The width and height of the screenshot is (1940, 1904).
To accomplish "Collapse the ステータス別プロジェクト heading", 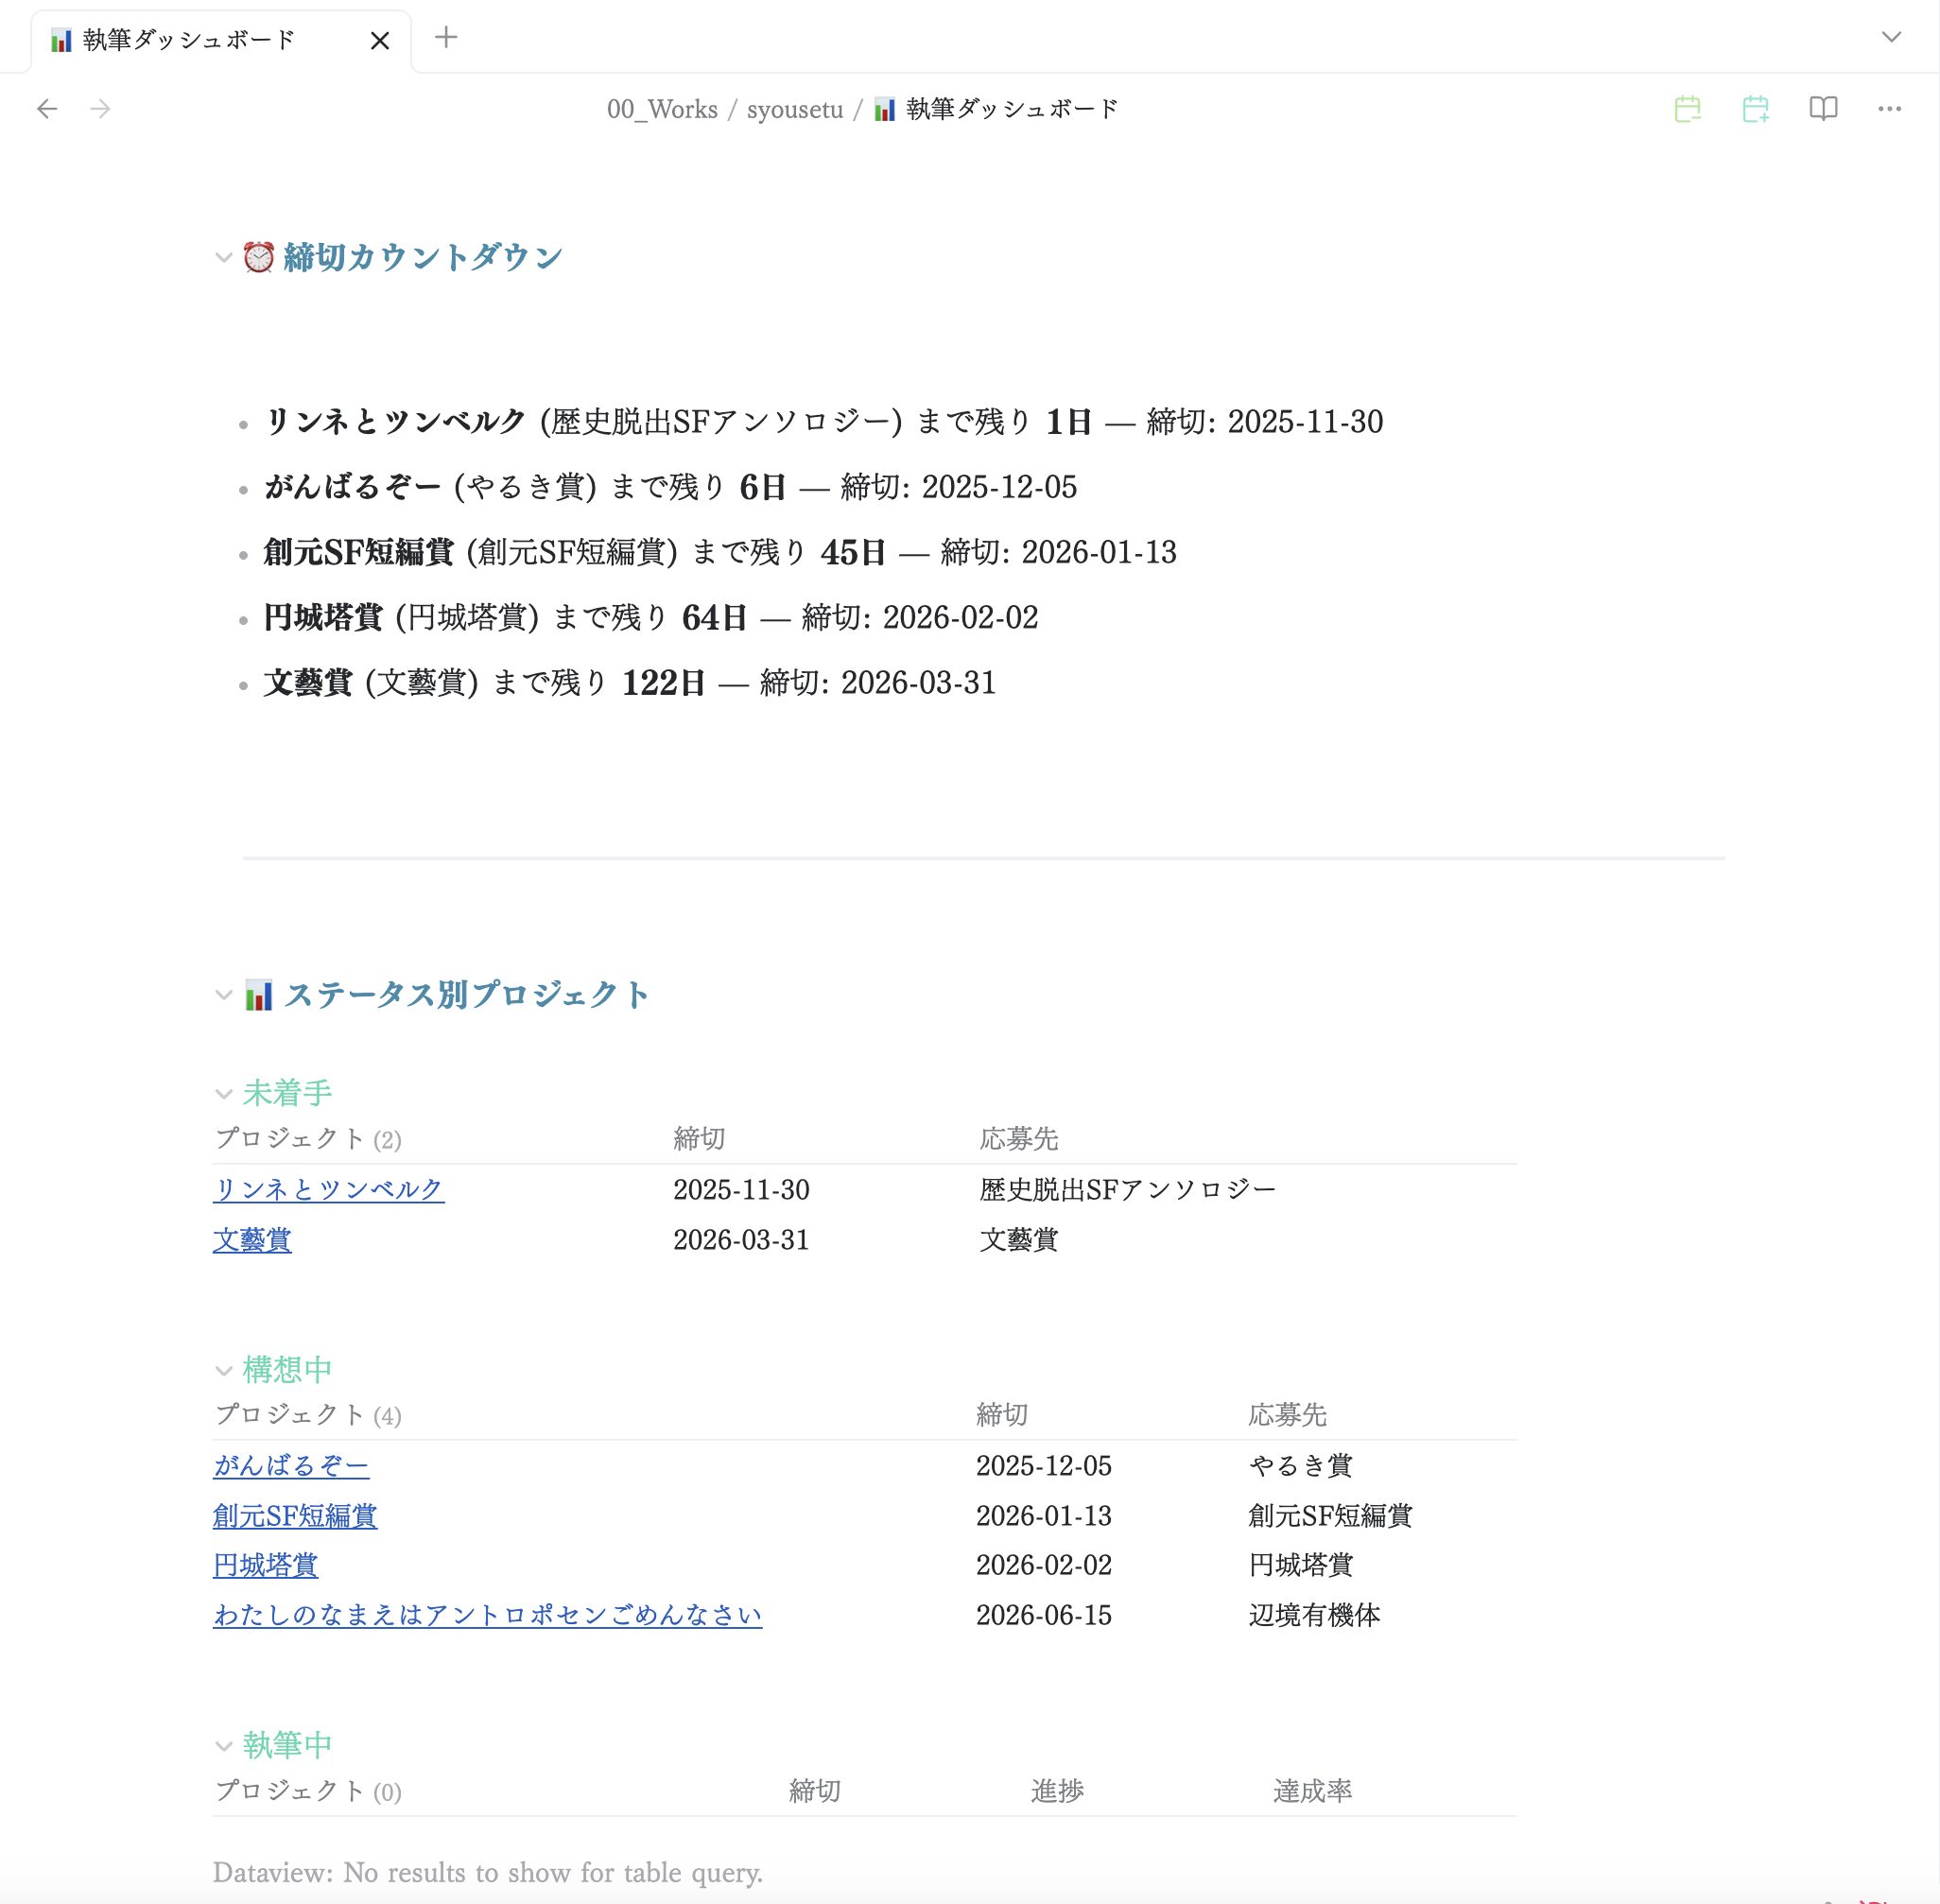I will [224, 995].
